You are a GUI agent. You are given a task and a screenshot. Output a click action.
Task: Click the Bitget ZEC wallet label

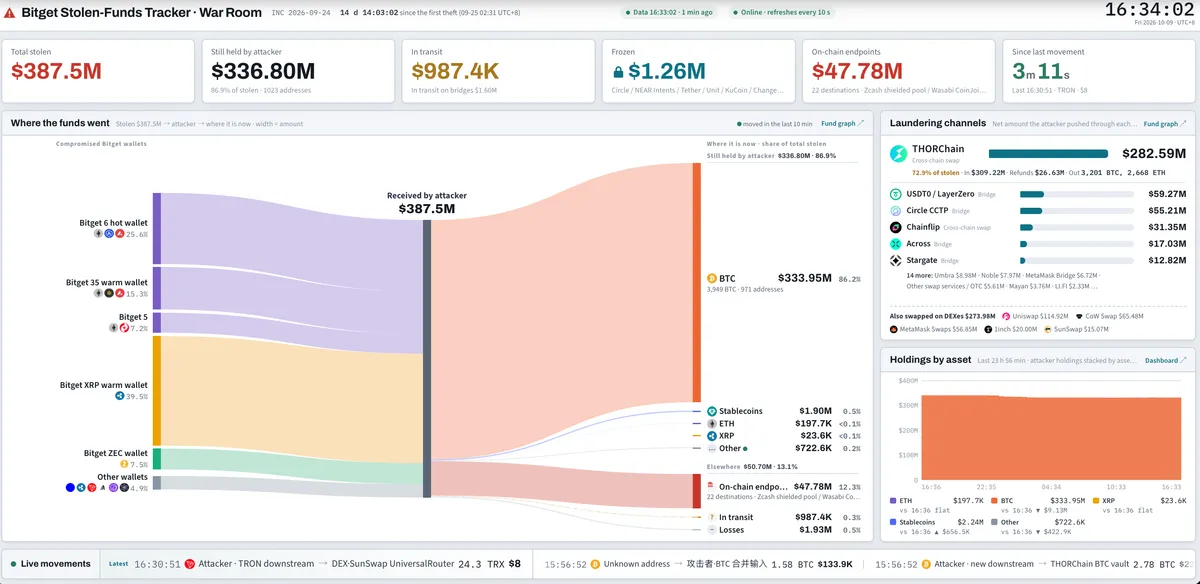click(115, 453)
